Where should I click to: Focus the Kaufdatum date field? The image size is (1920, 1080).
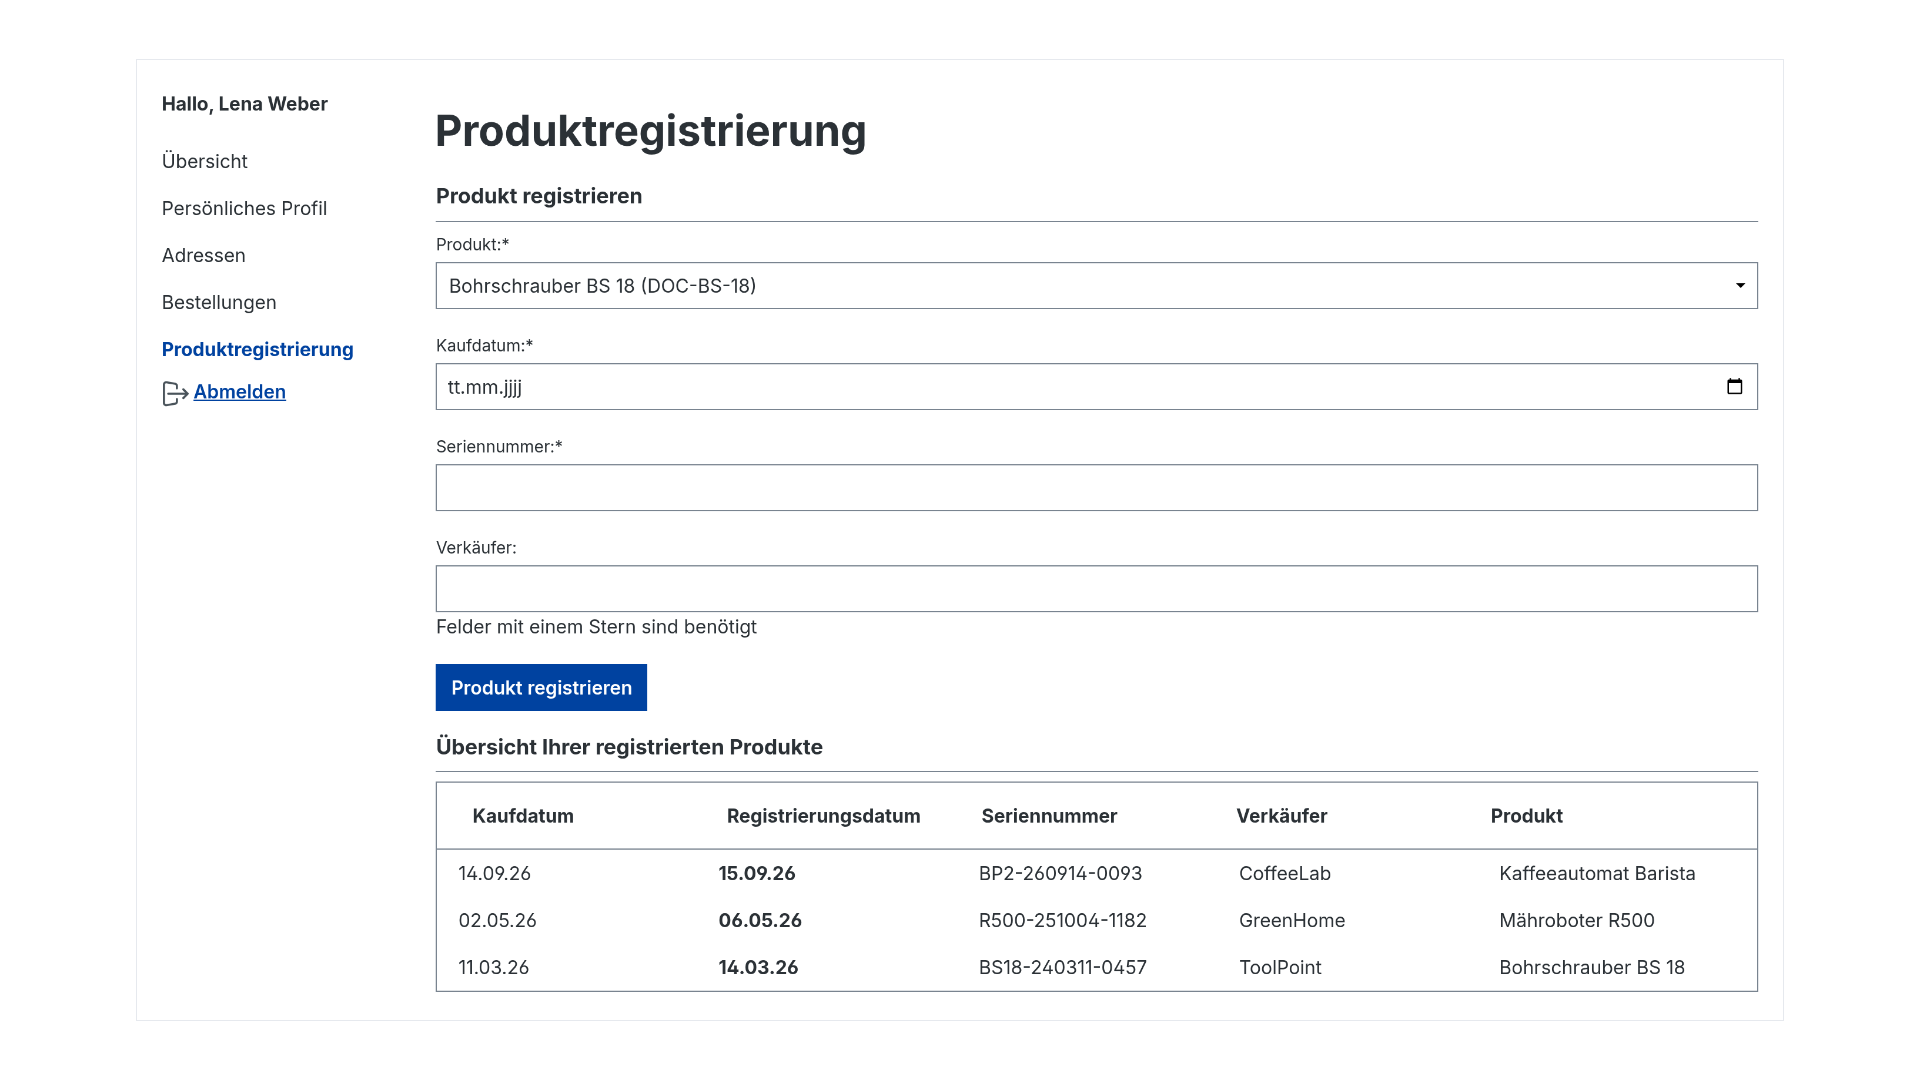(x=1096, y=387)
